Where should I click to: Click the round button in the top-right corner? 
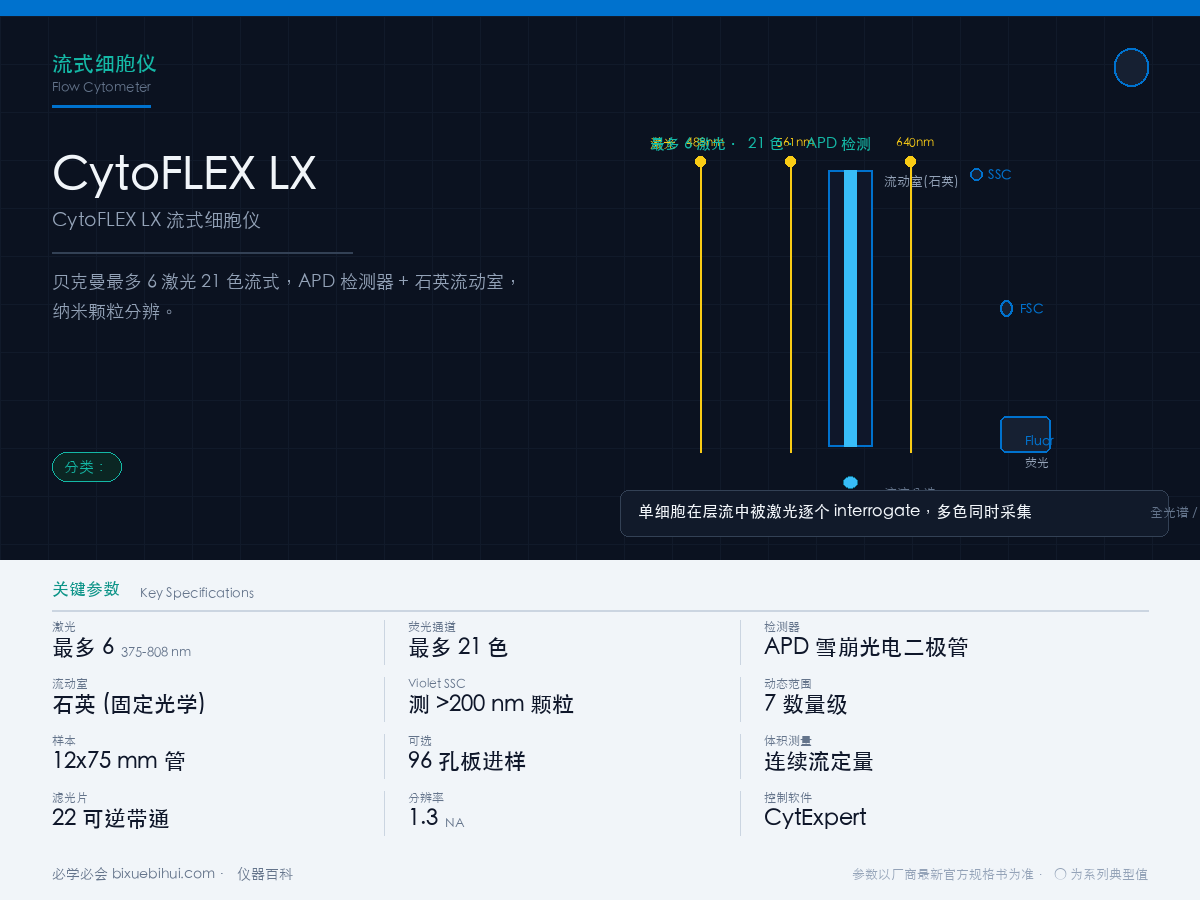(1131, 68)
